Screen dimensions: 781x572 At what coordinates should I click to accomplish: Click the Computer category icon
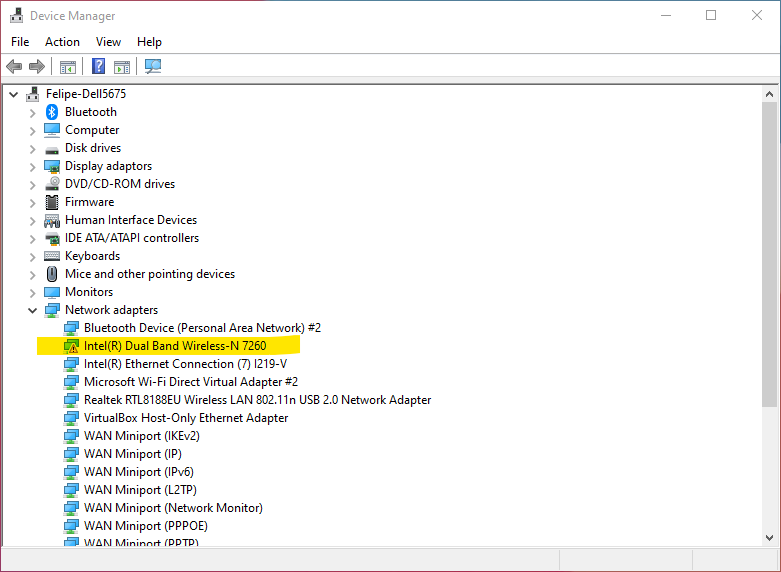click(52, 130)
